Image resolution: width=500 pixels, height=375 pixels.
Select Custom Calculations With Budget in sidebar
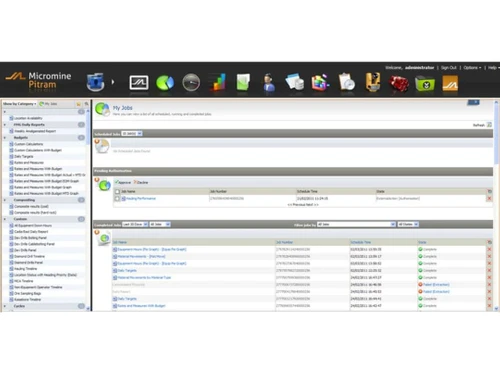click(x=38, y=150)
